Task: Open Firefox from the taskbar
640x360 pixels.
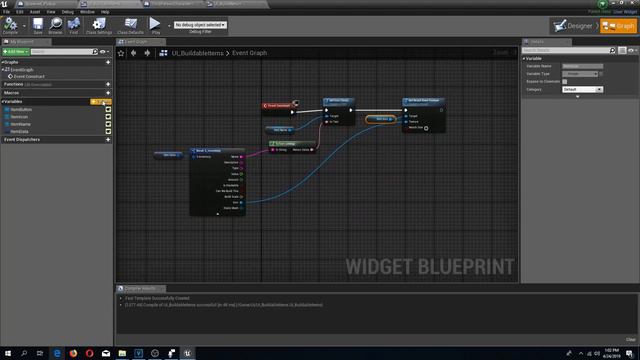Action: click(73, 353)
